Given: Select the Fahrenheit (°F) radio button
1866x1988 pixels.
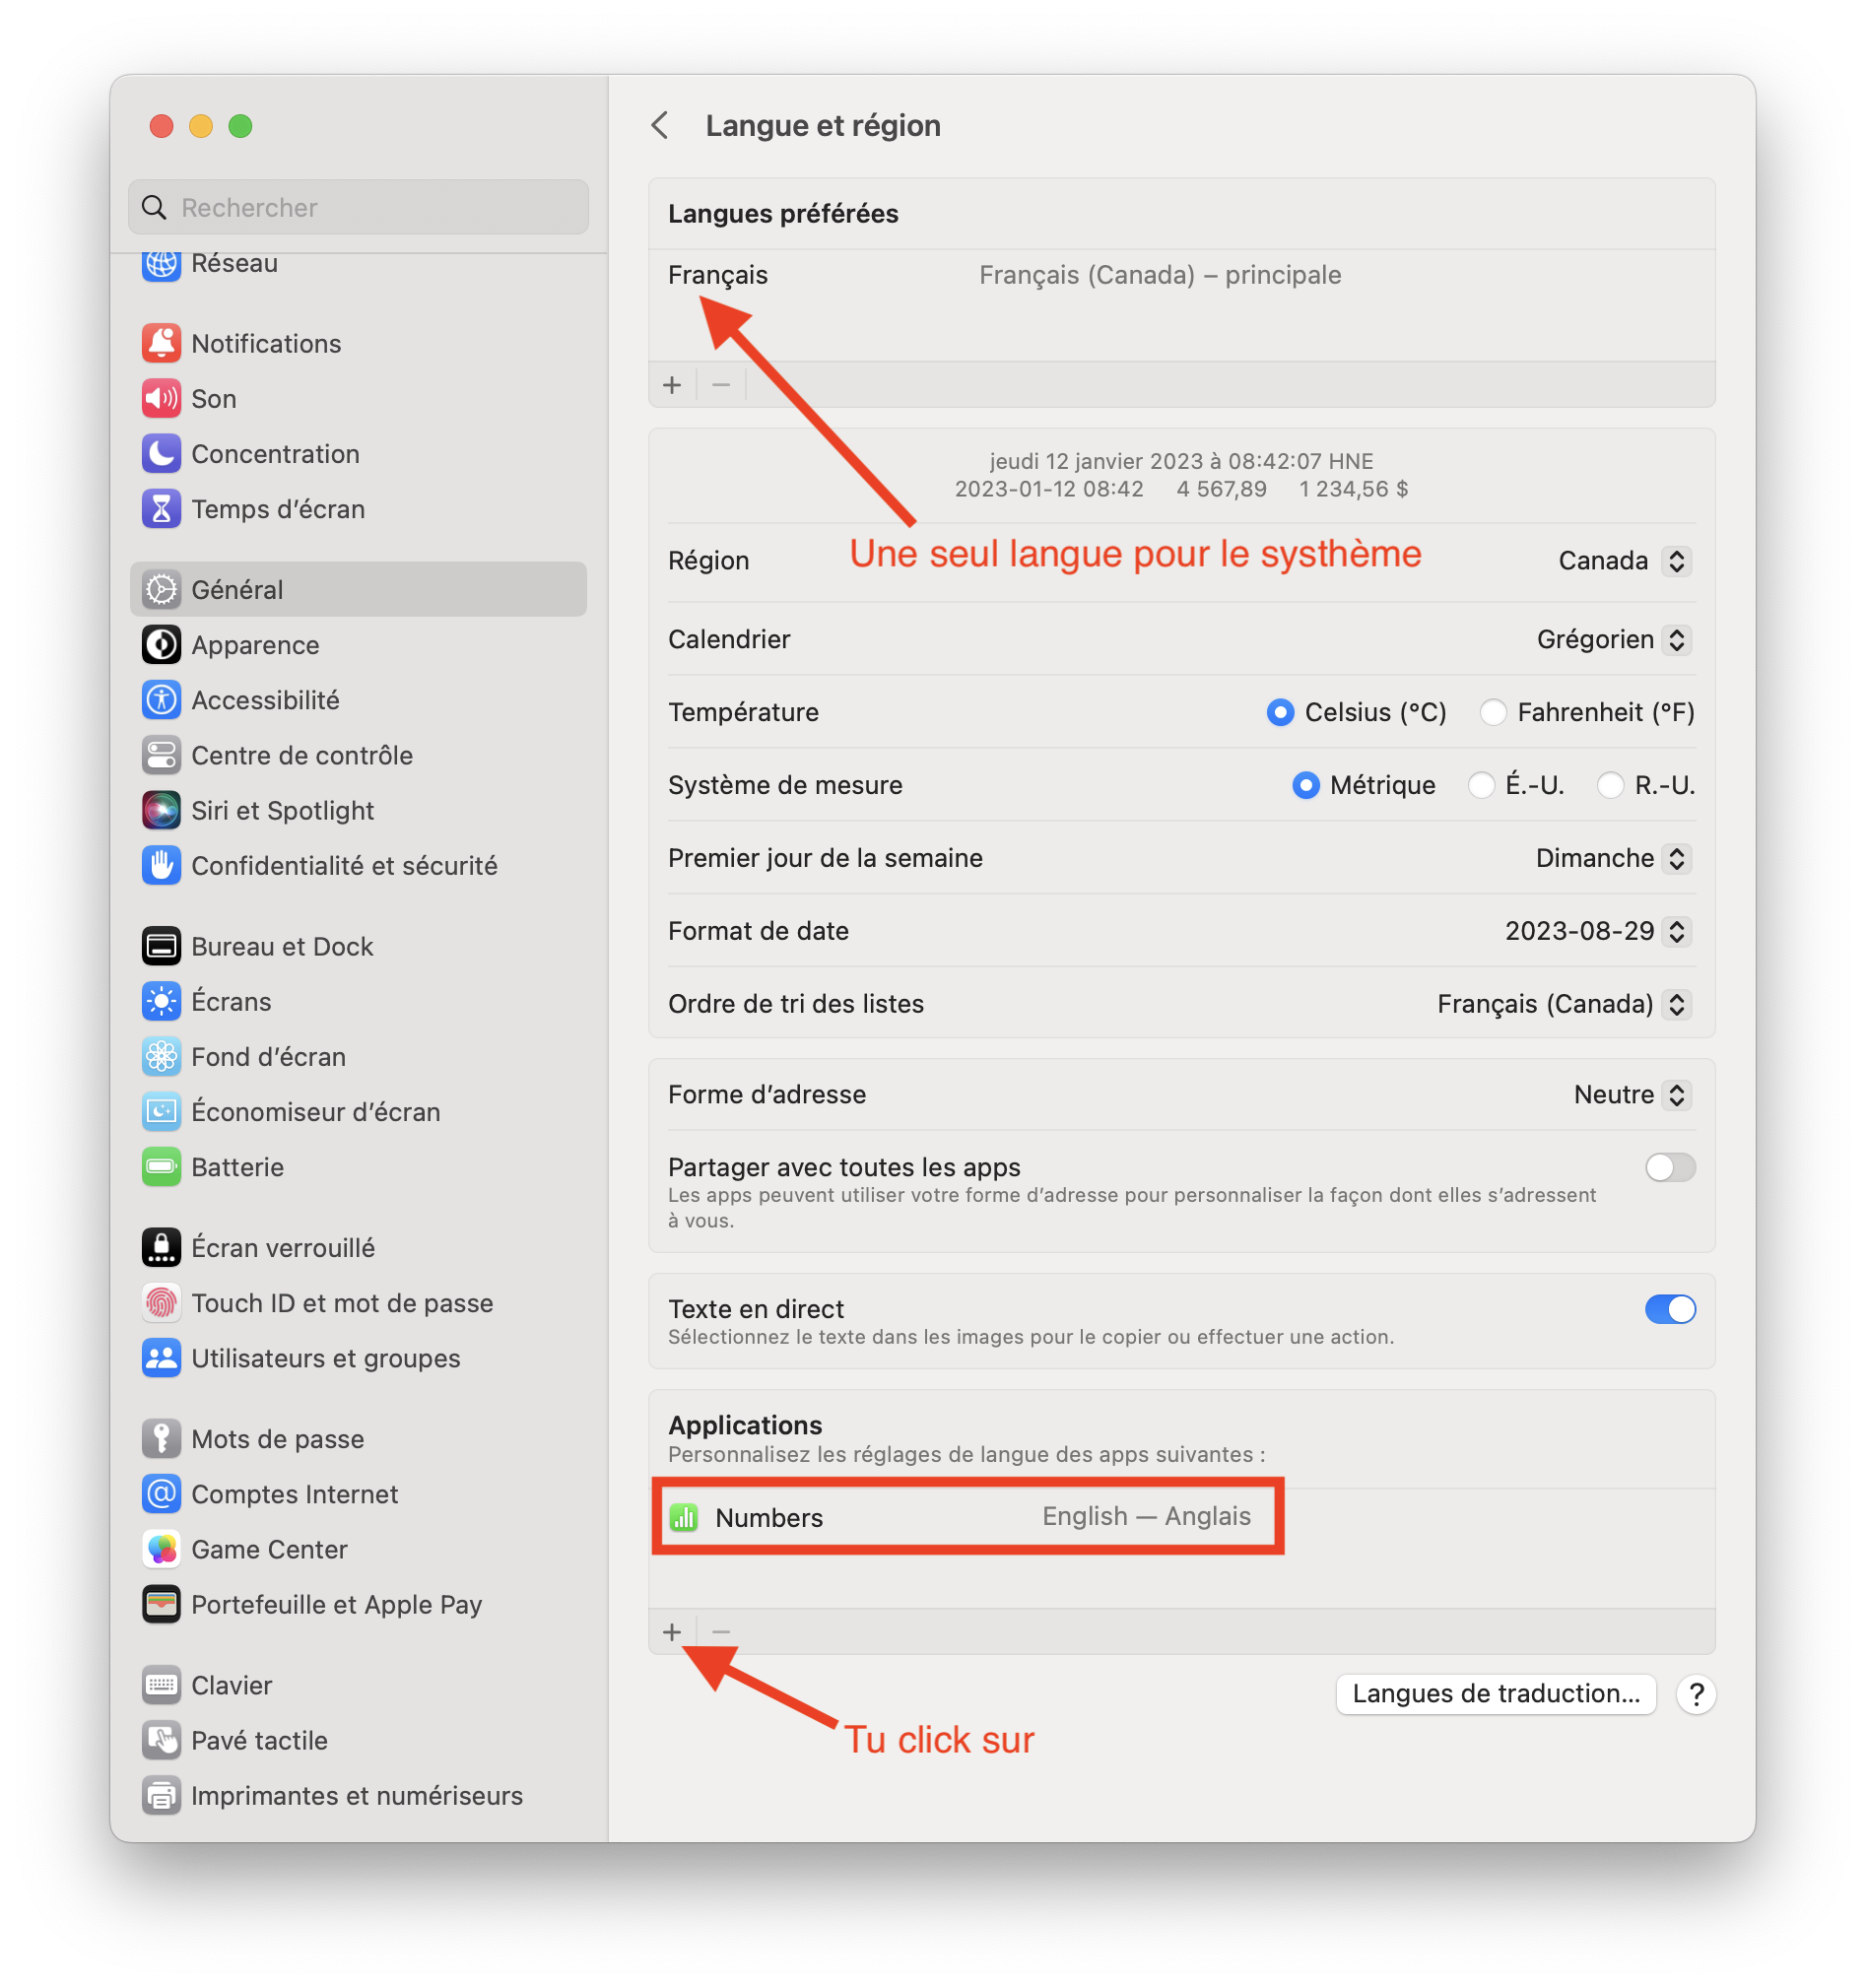Looking at the screenshot, I should [1492, 712].
